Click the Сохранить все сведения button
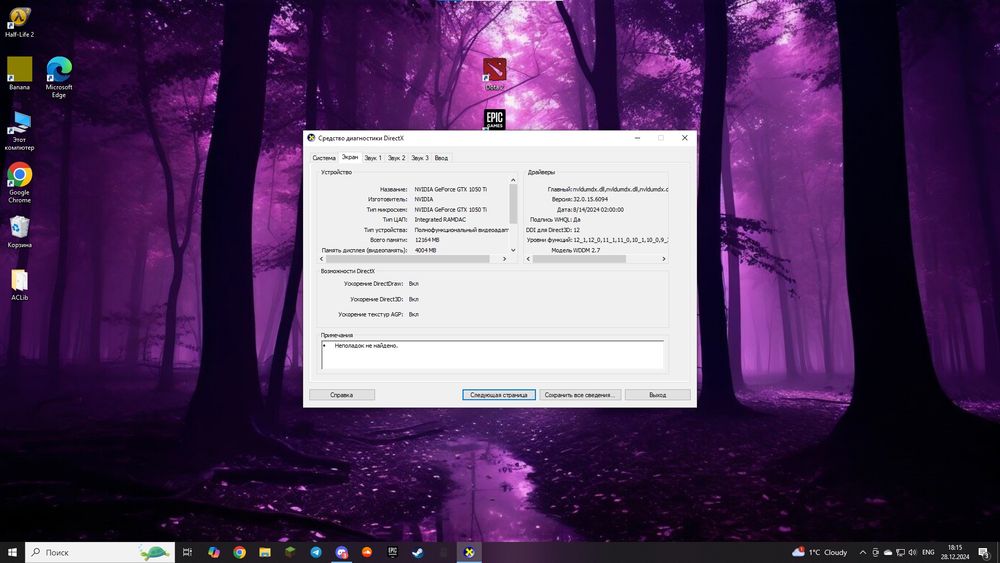1000x563 pixels. point(580,395)
